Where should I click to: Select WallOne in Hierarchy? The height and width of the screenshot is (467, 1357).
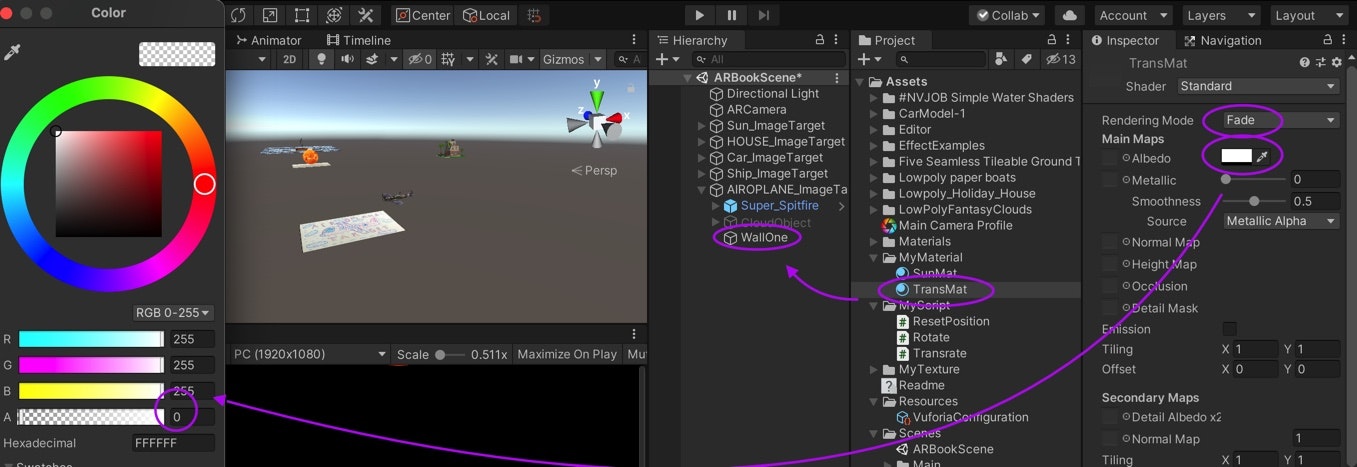[764, 237]
